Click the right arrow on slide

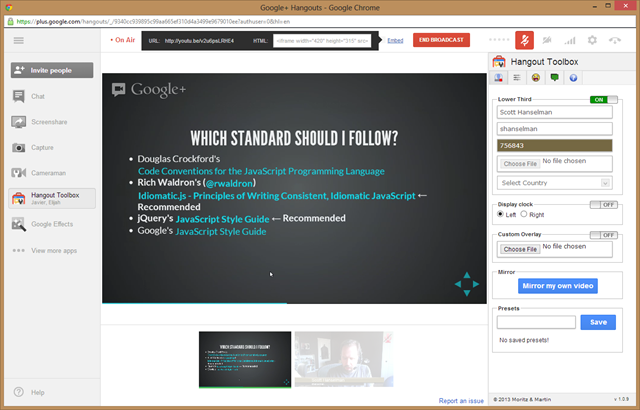pyautogui.click(x=476, y=284)
